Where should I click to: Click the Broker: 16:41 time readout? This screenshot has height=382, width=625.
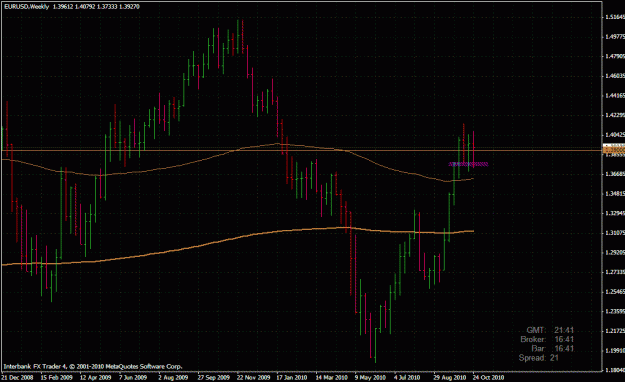pos(547,339)
